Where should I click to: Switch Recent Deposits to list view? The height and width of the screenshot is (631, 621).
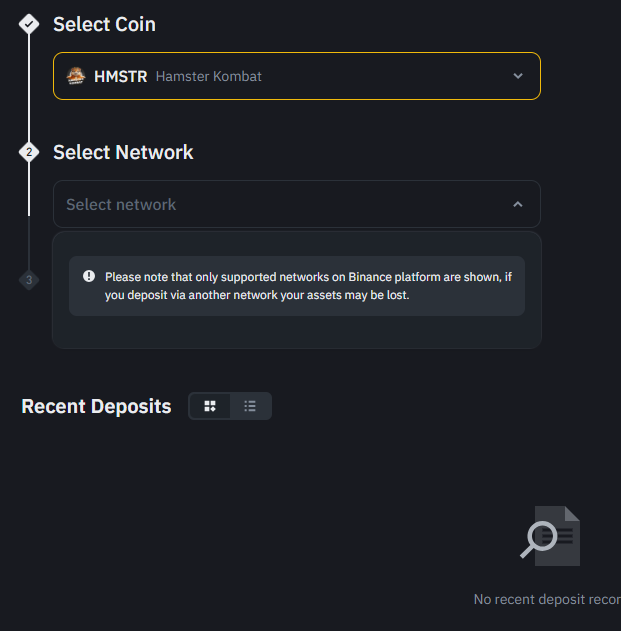coord(250,406)
